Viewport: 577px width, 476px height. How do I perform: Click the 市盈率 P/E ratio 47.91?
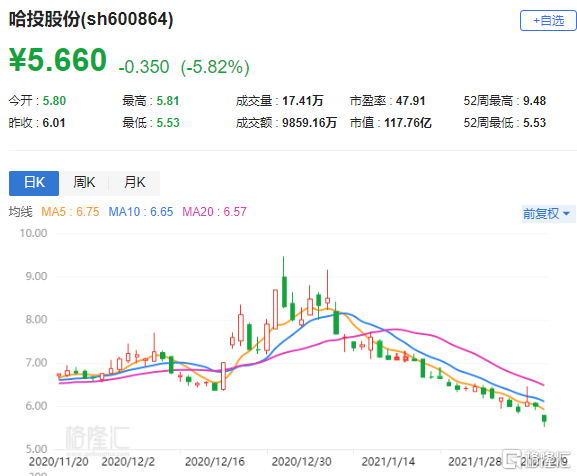410,101
